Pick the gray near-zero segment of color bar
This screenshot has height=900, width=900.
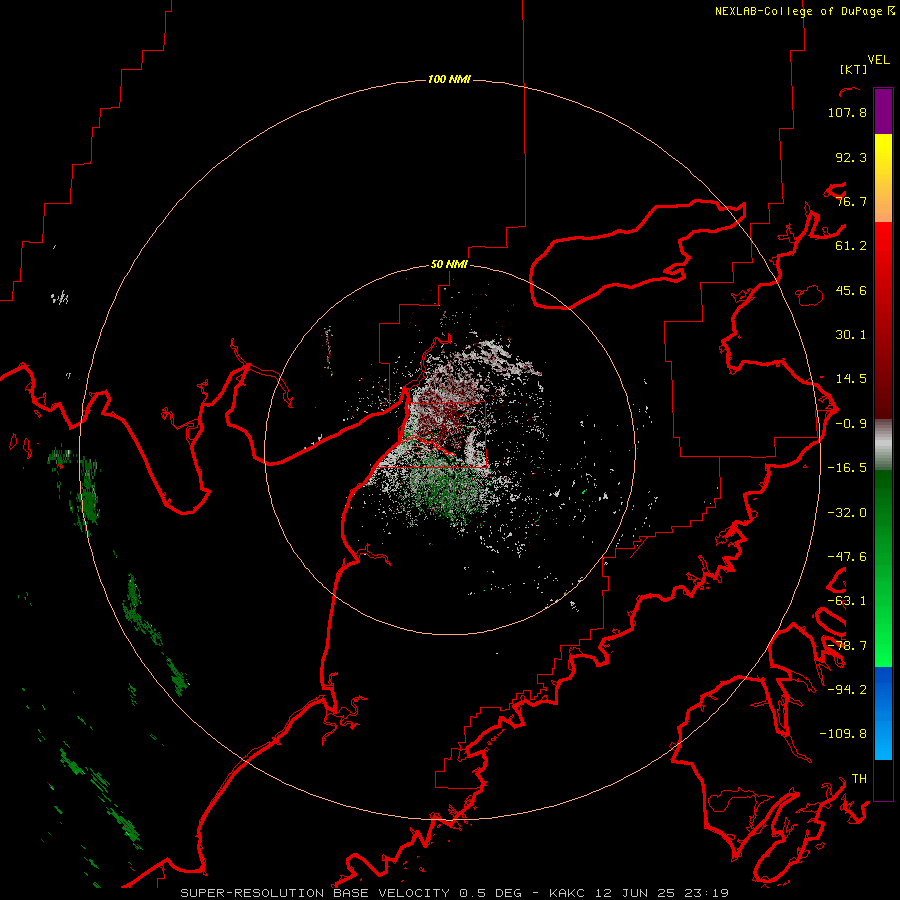(883, 444)
